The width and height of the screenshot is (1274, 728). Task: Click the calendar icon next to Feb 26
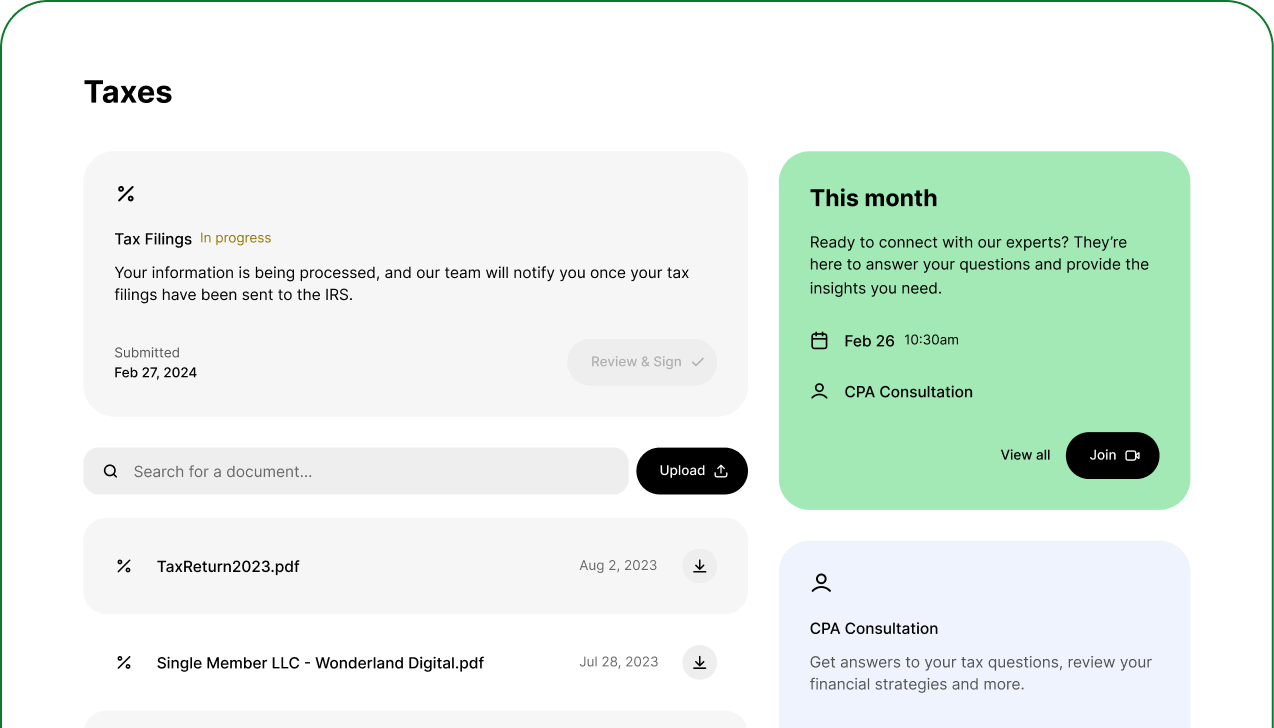(x=819, y=341)
